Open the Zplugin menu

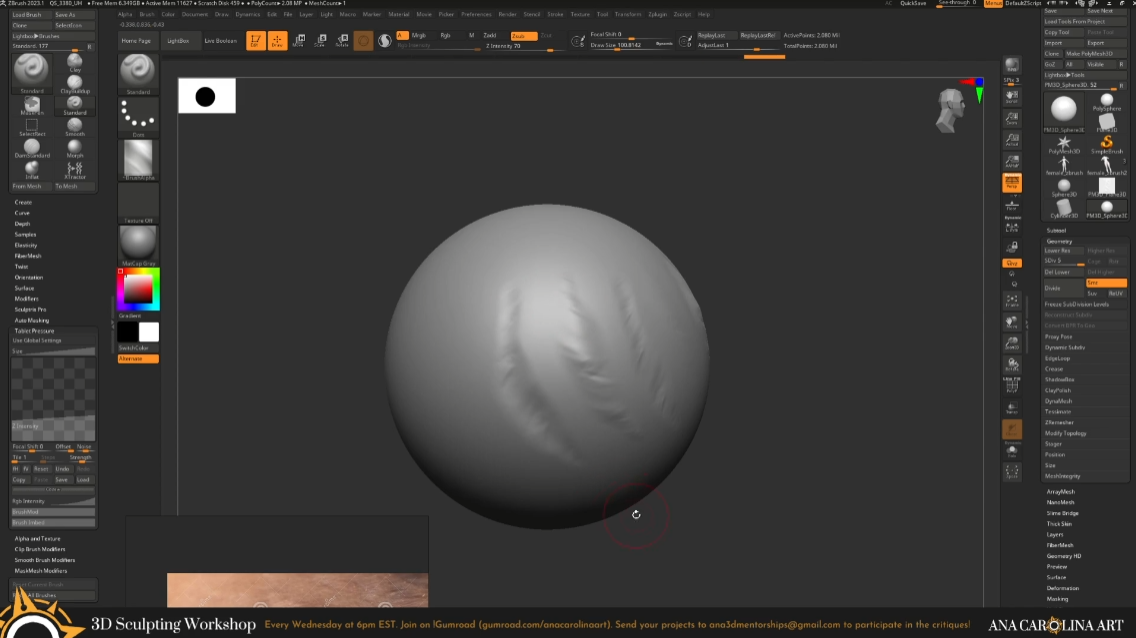[x=657, y=14]
